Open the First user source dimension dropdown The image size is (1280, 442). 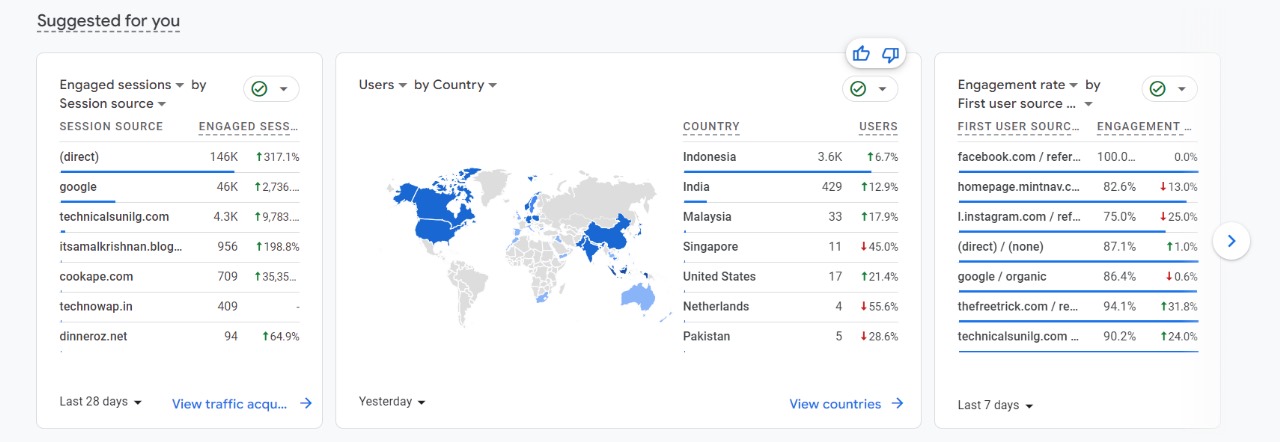[1026, 103]
